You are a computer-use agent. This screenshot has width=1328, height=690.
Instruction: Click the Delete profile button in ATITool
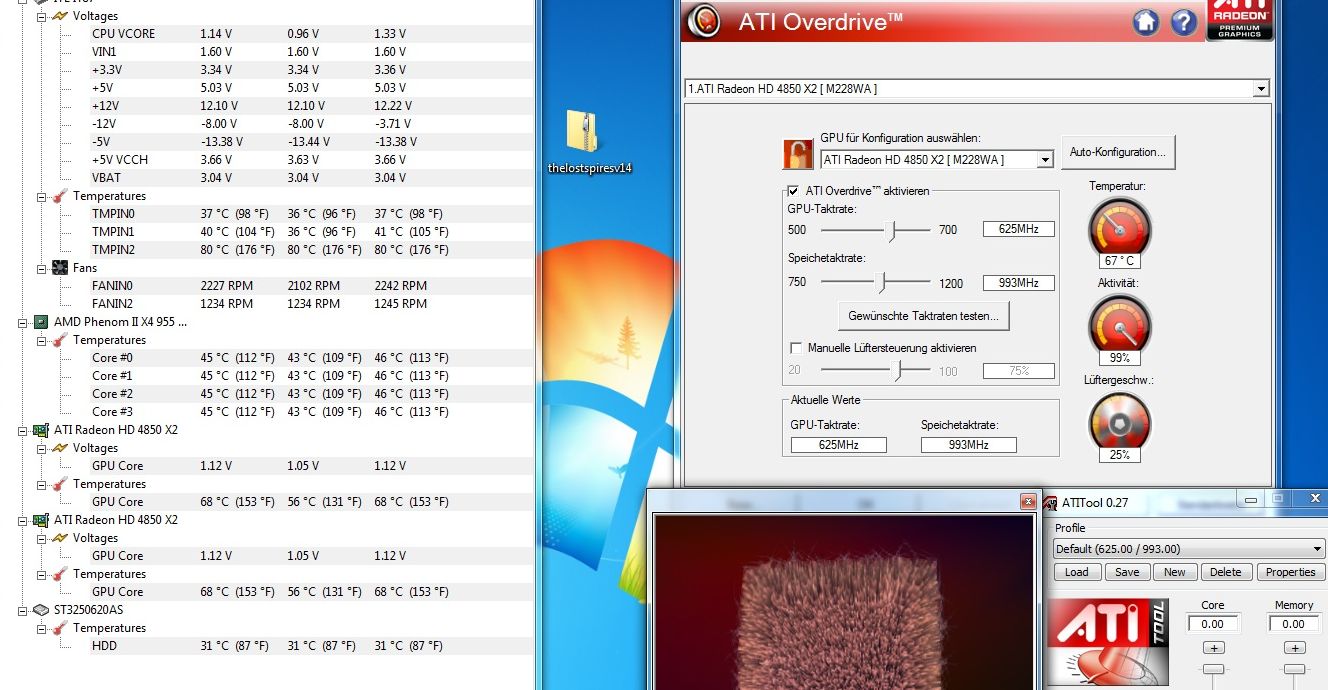coord(1225,572)
